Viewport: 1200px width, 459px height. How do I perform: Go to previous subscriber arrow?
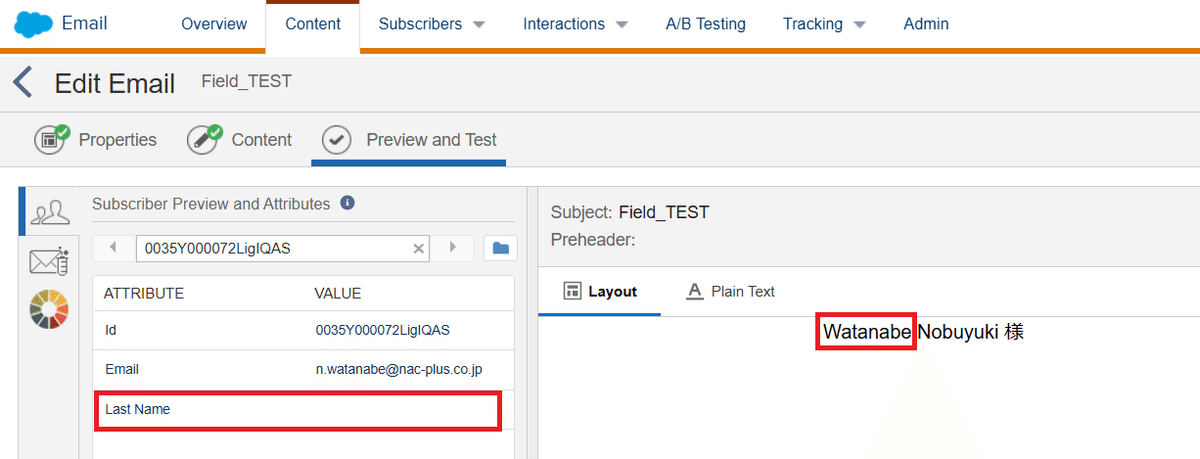coord(113,247)
